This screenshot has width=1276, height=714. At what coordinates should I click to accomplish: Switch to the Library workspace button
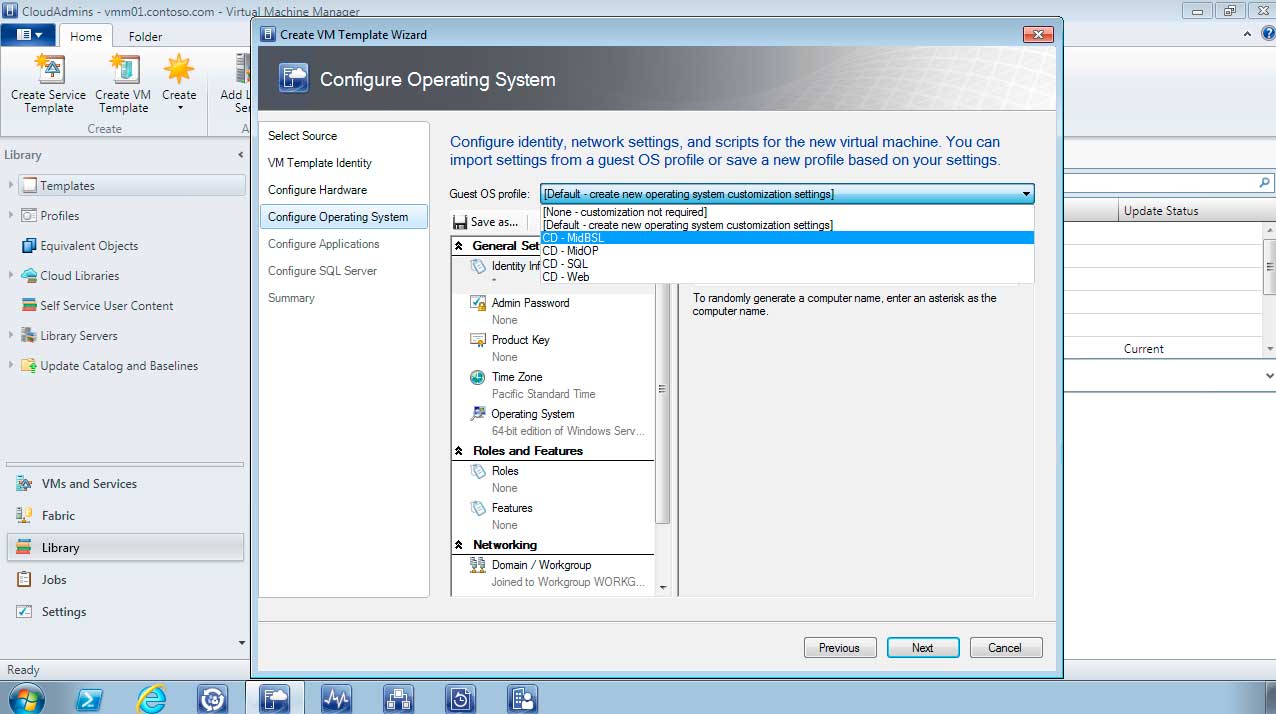point(125,548)
